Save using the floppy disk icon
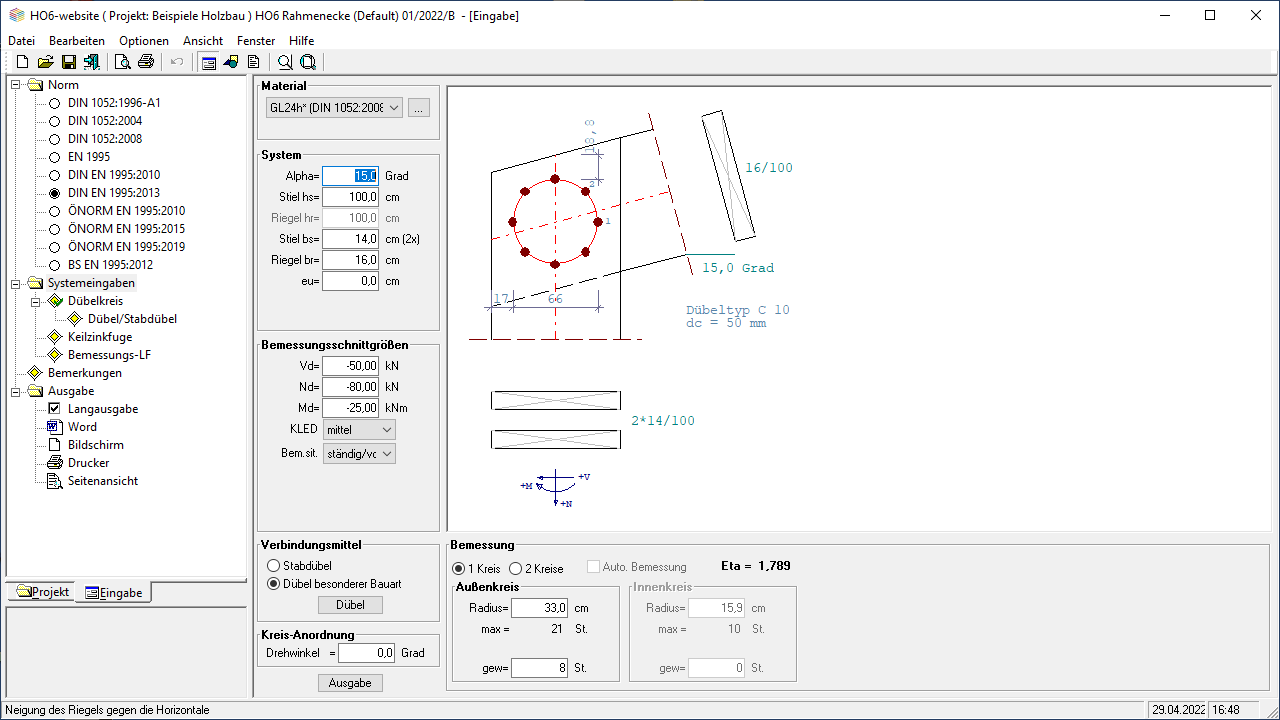Image resolution: width=1280 pixels, height=720 pixels. (69, 62)
